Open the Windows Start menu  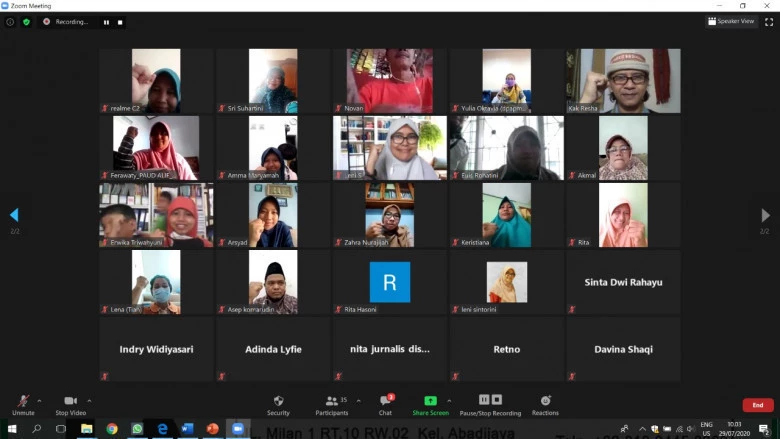click(12, 429)
